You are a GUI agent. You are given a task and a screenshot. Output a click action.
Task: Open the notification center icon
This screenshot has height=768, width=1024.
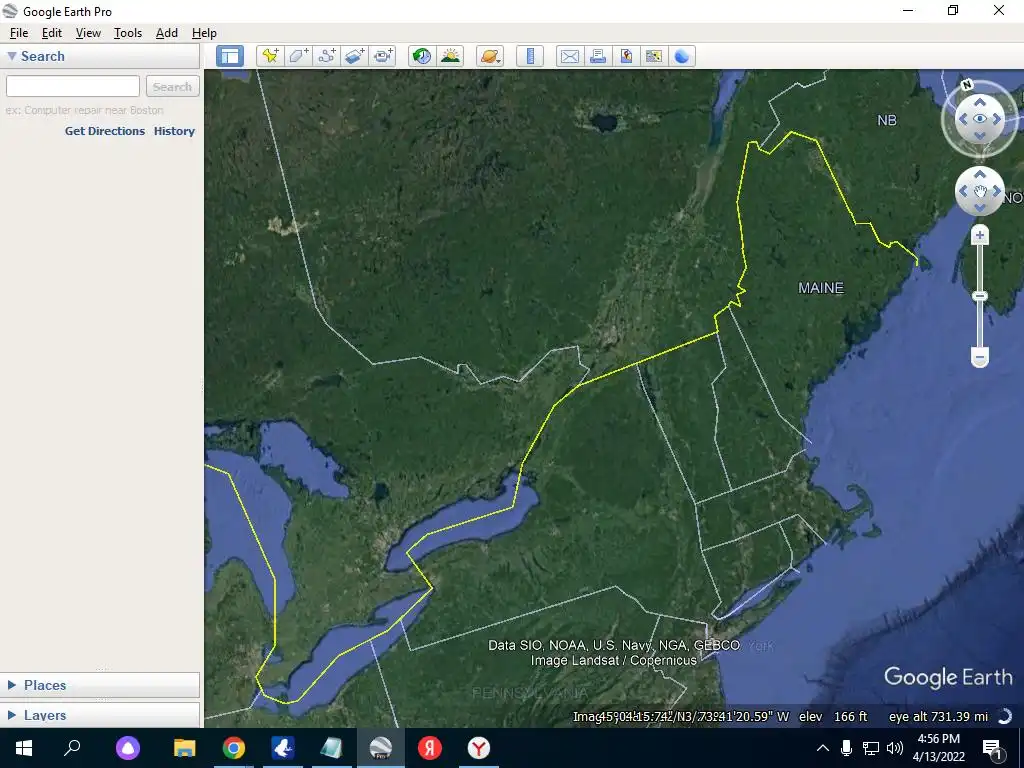[992, 748]
